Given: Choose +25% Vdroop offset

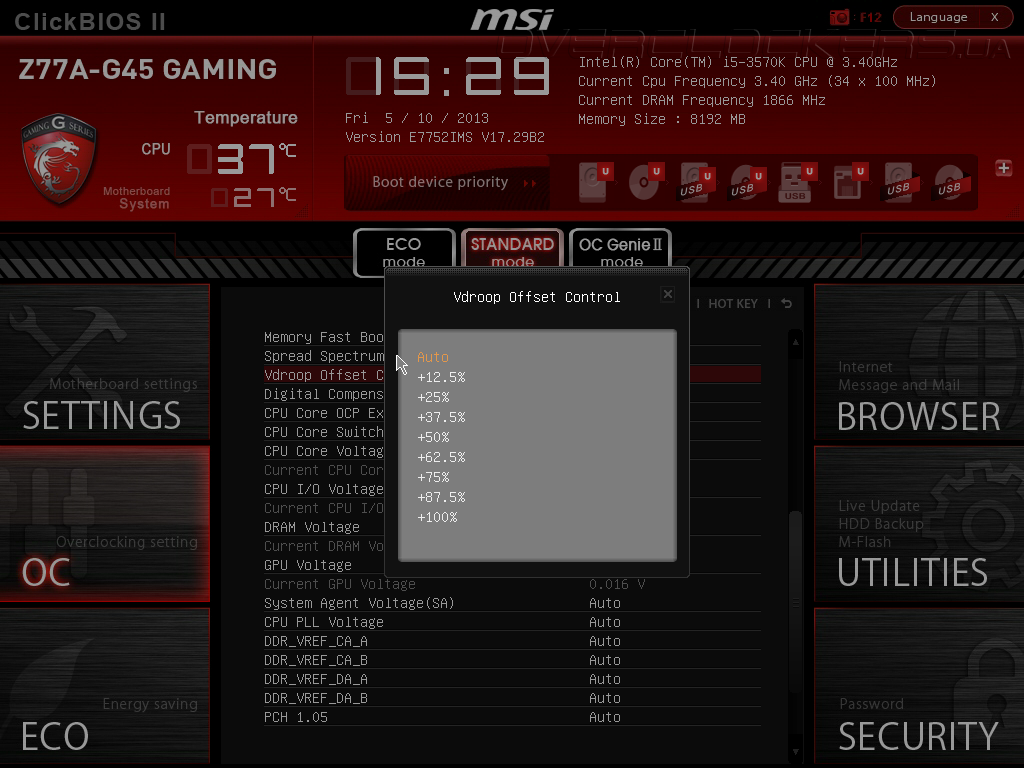Looking at the screenshot, I should click(x=433, y=397).
